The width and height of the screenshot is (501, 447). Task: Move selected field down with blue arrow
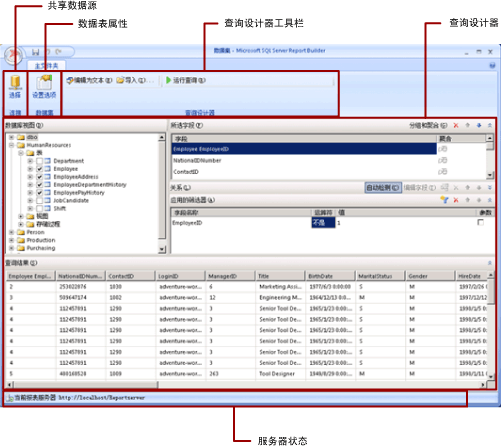[x=479, y=126]
